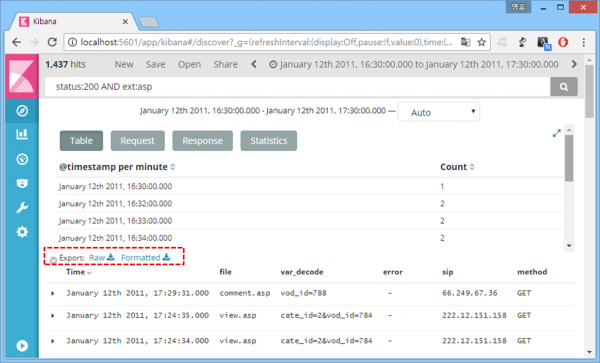Step time range backward with left chevron

(x=254, y=64)
